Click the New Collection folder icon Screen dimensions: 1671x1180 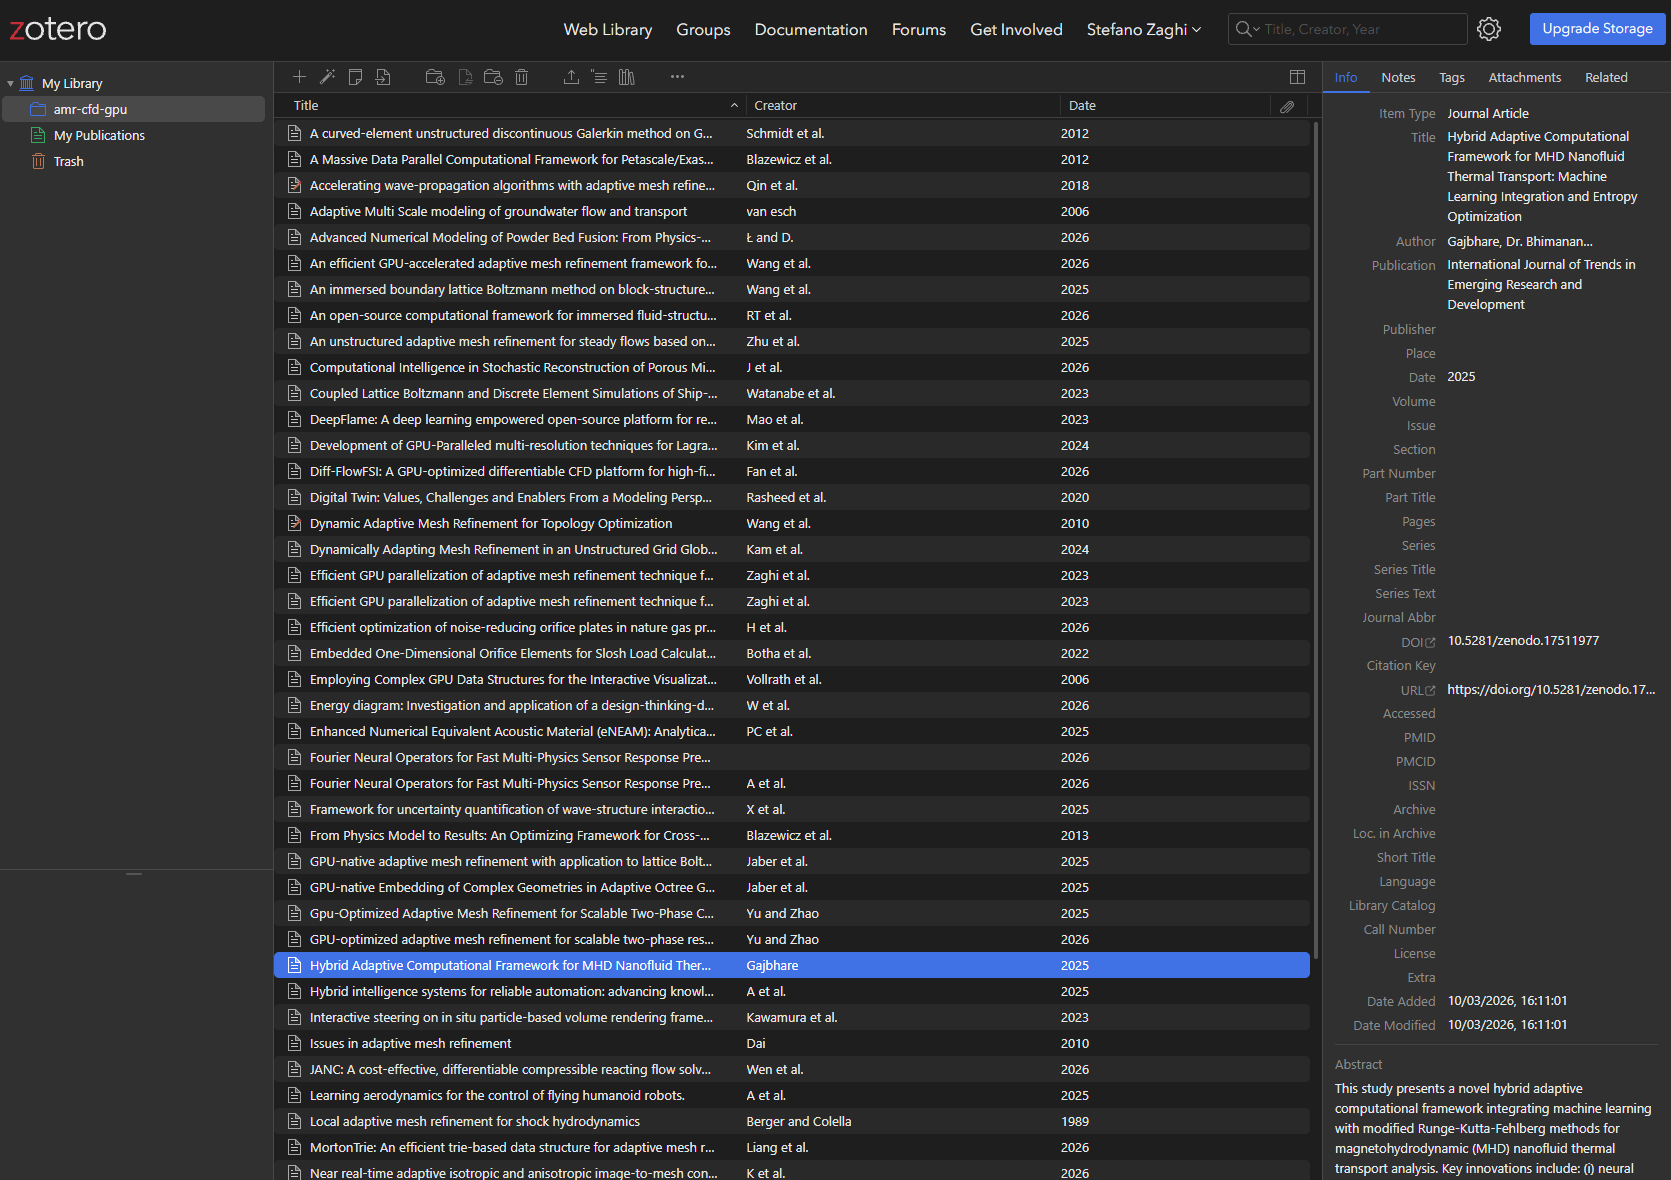coord(434,77)
